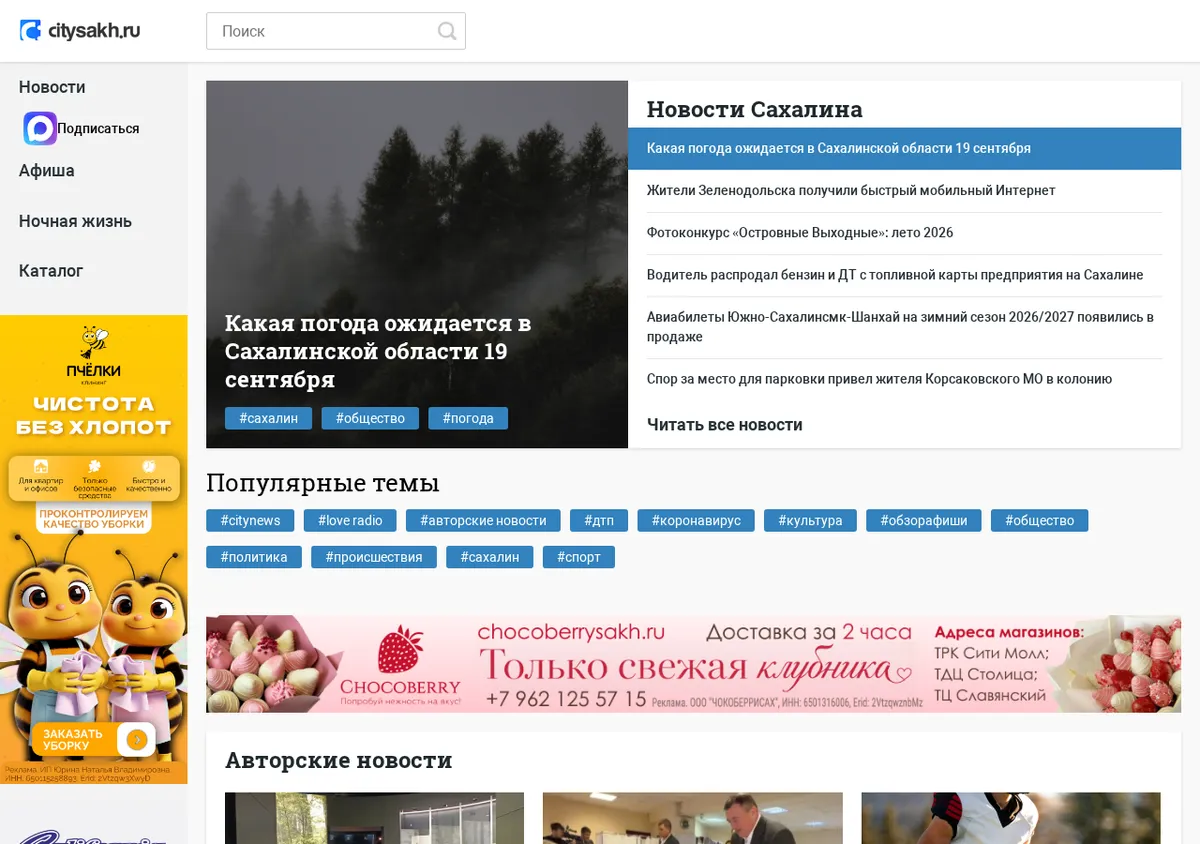Click the search magnifier icon
1200x844 pixels.
point(447,31)
